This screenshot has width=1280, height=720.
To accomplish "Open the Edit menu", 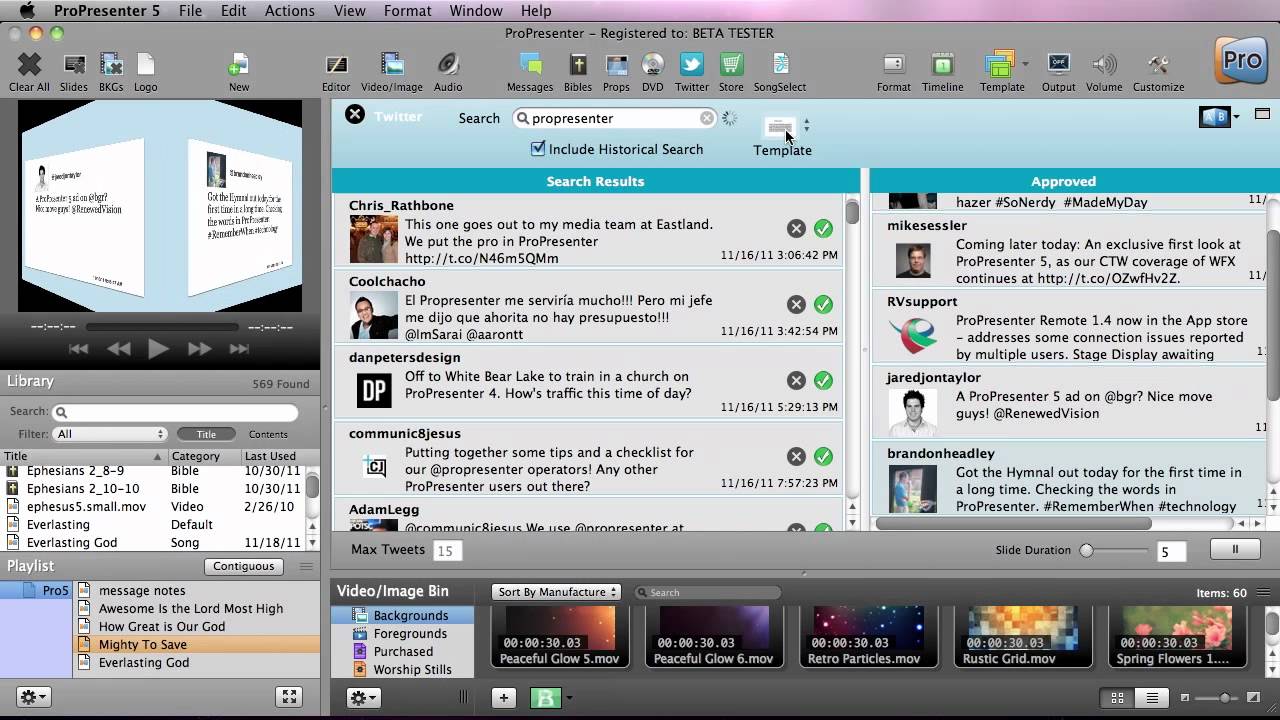I will click(233, 11).
